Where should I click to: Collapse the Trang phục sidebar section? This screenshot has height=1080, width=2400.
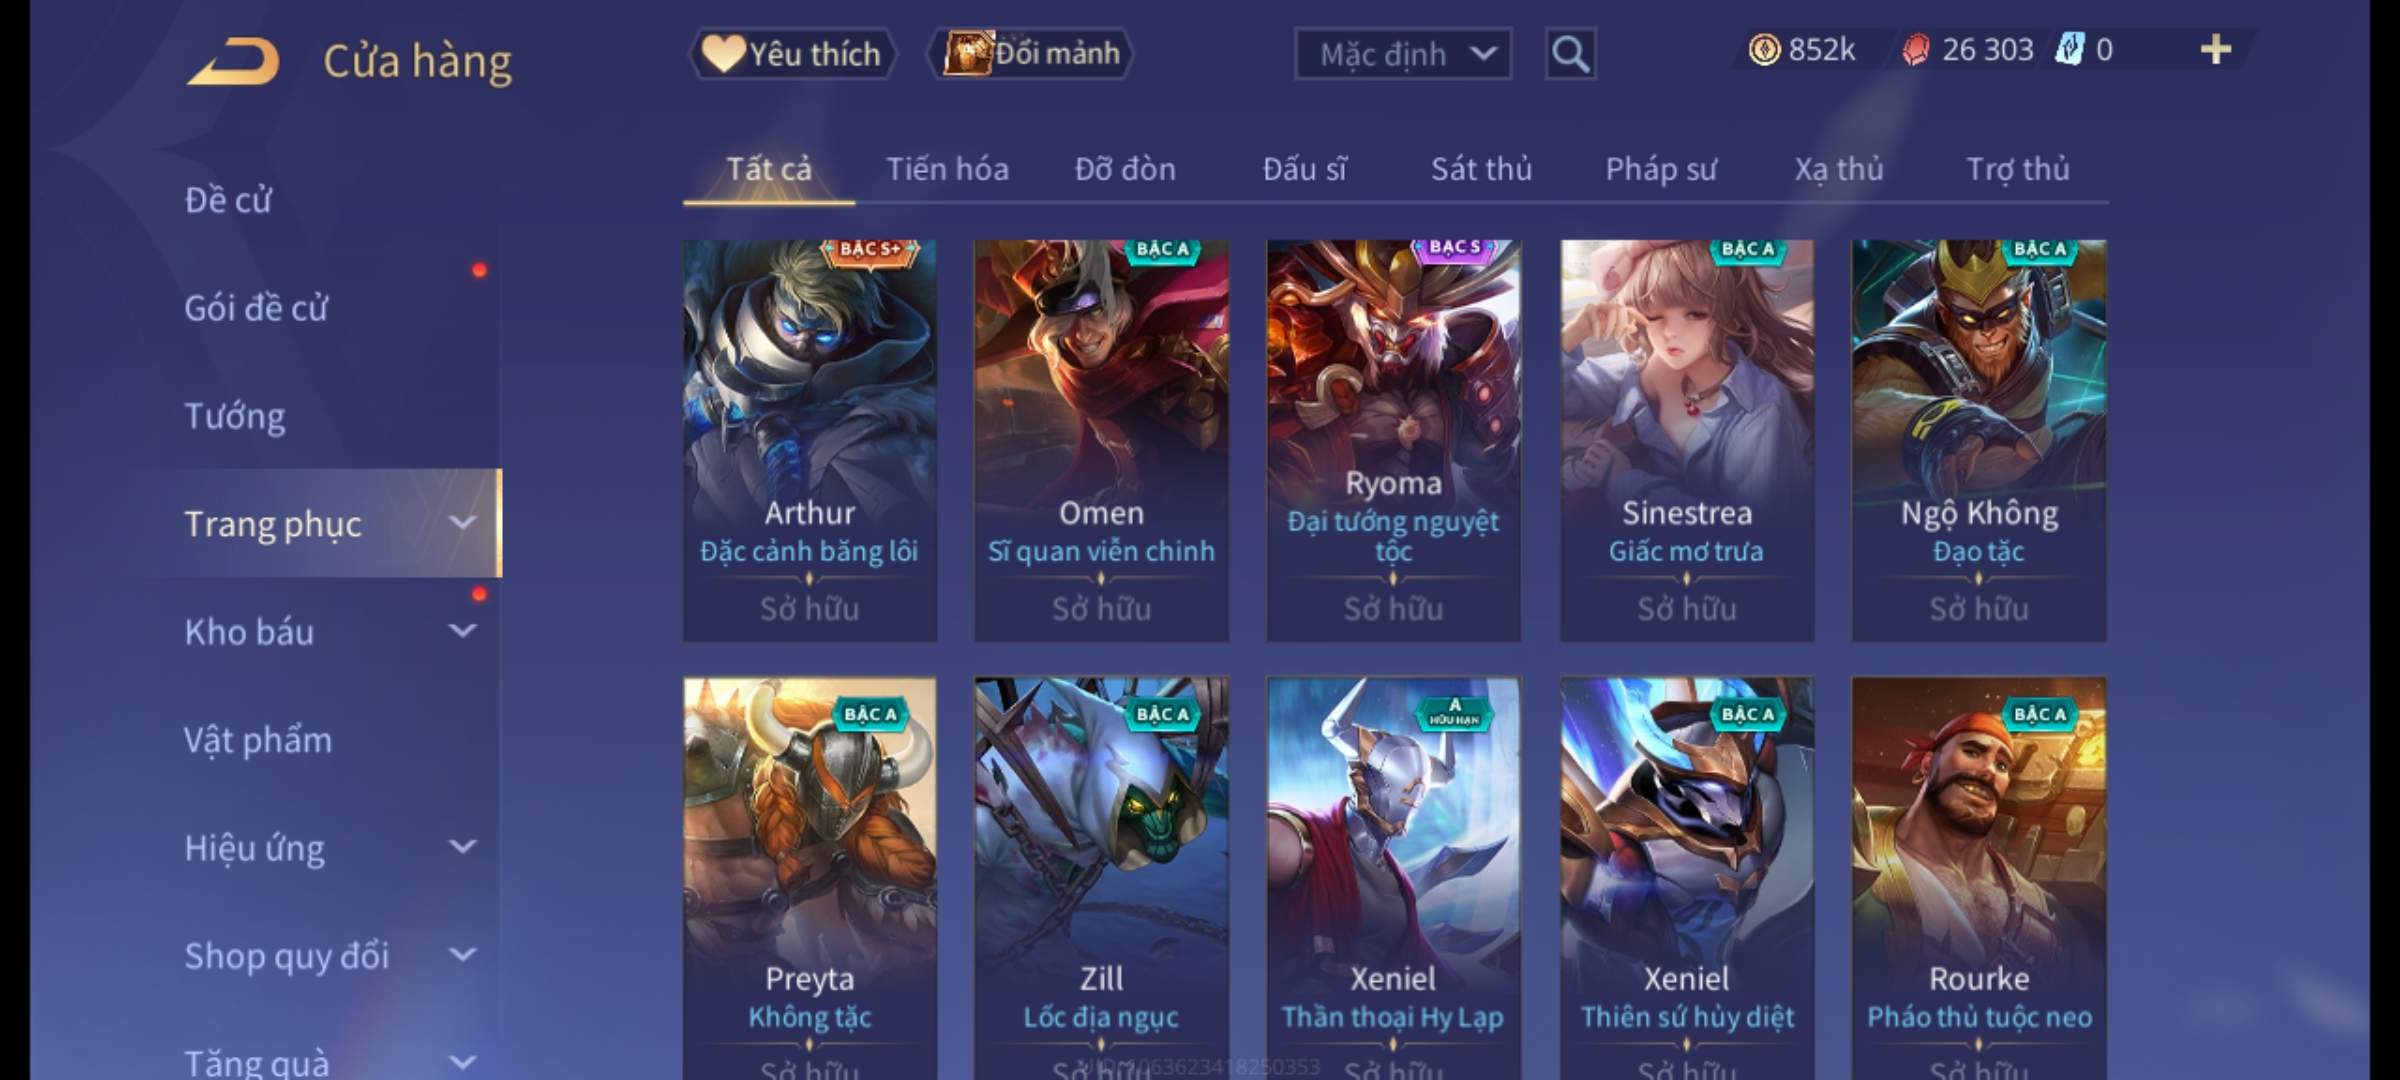point(462,523)
